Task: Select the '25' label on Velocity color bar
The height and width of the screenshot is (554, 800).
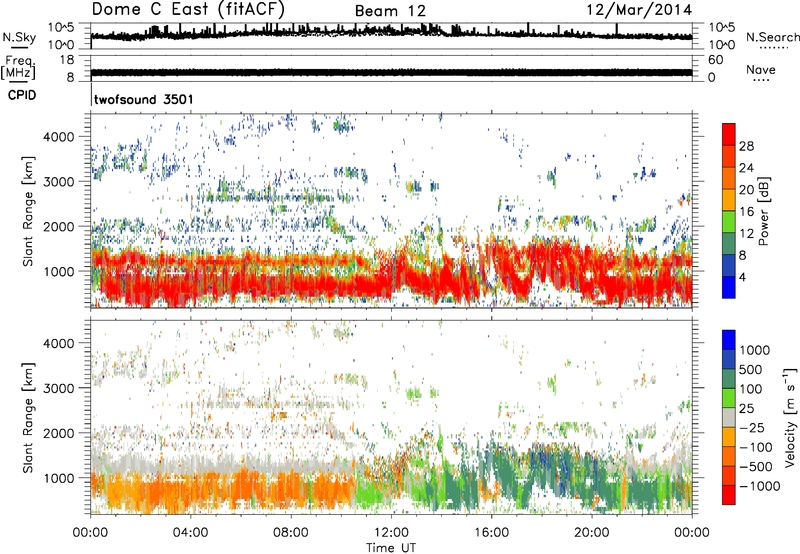Action: (746, 409)
